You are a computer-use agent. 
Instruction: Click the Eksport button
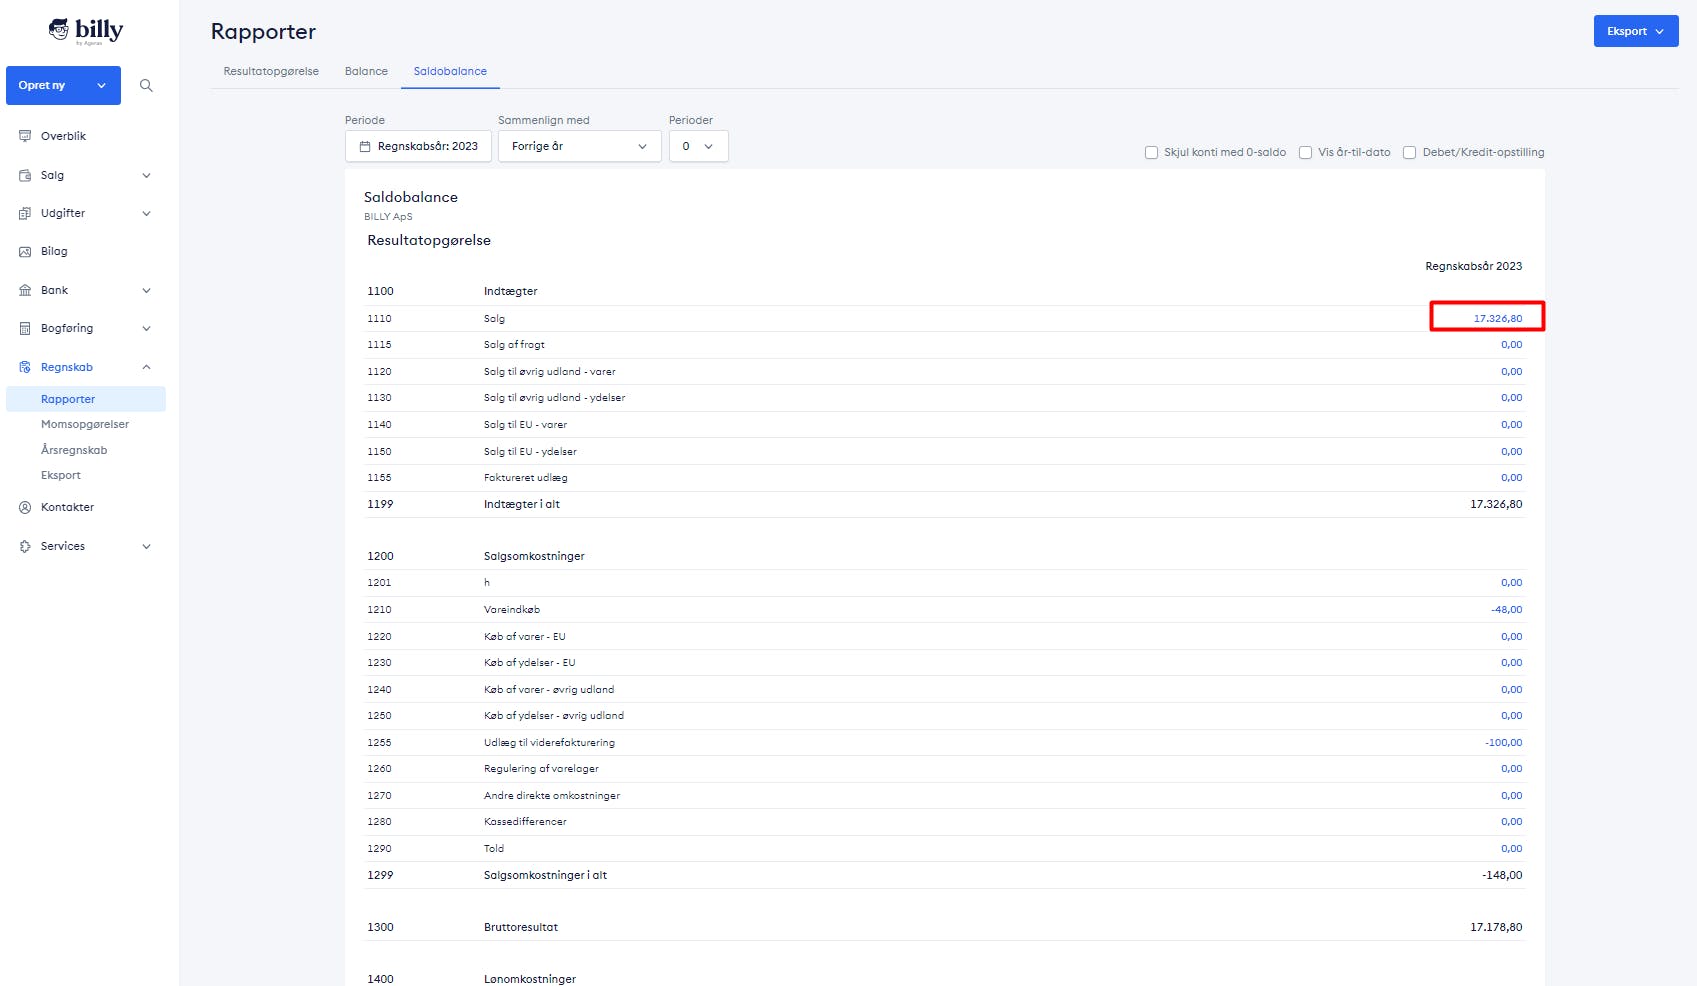tap(1635, 31)
